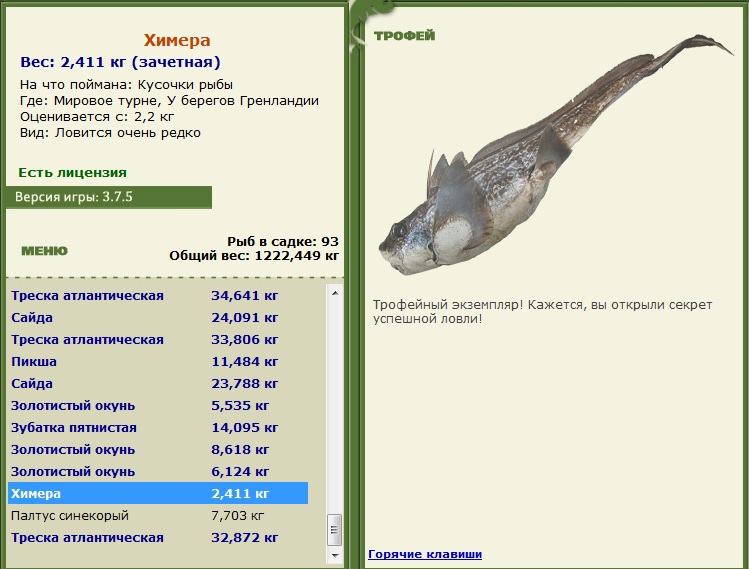This screenshot has width=749, height=569.
Task: Click the scroll down arrow of the fish list
Action: pos(335,556)
